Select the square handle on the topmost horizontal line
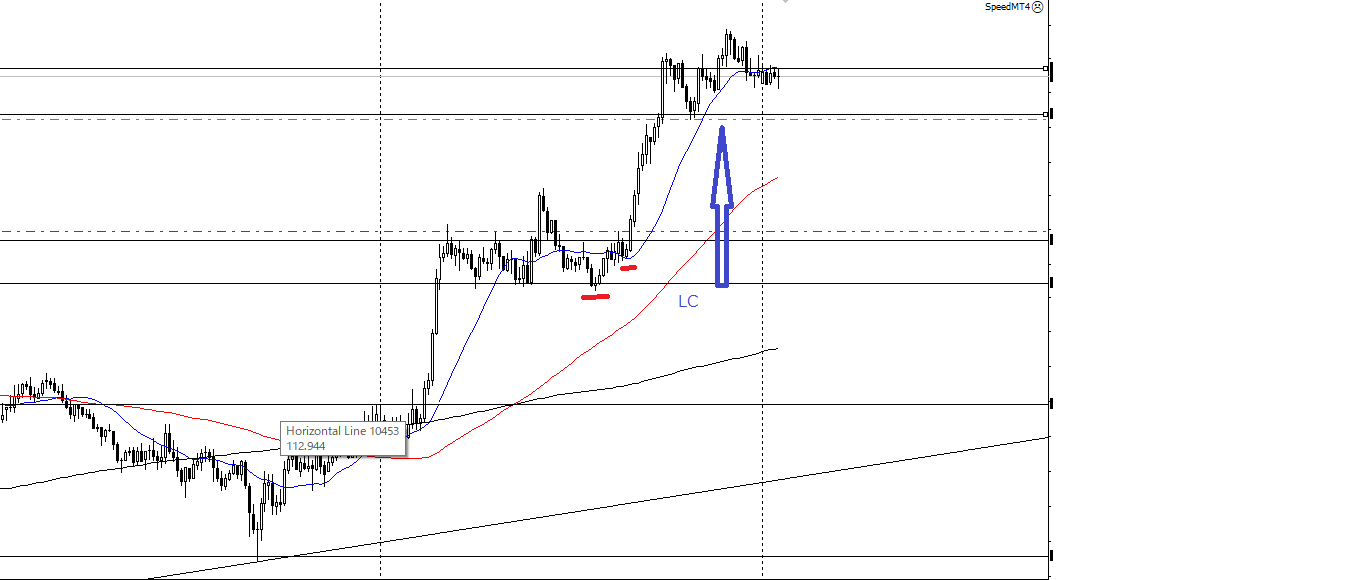This screenshot has height=580, width=1360. coord(1045,69)
